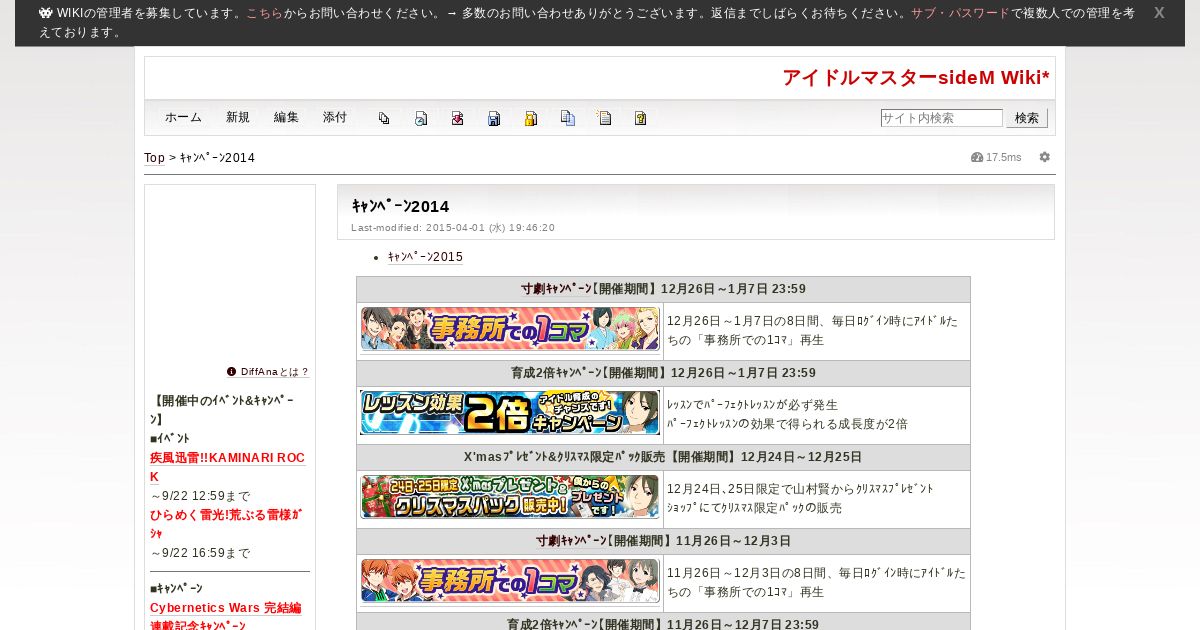Viewport: 1200px width, 630px height.
Task: Click the サイト内検索 search field
Action: pyautogui.click(x=942, y=118)
